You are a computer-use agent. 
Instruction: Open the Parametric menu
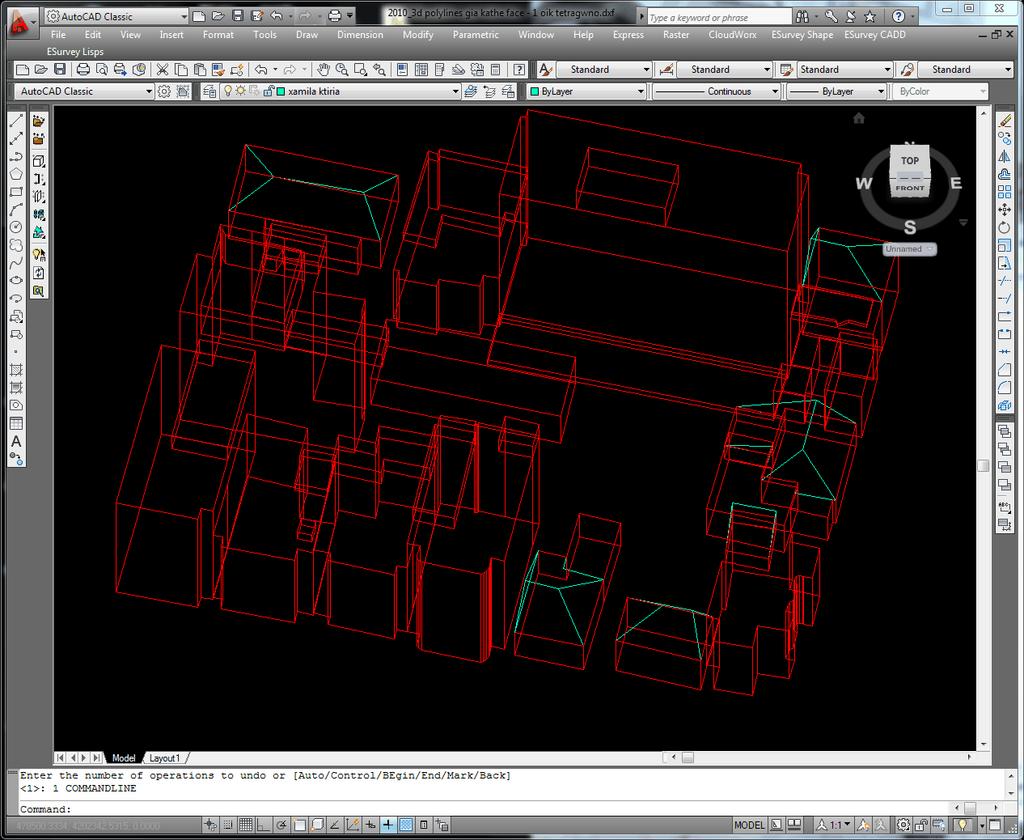coord(475,35)
